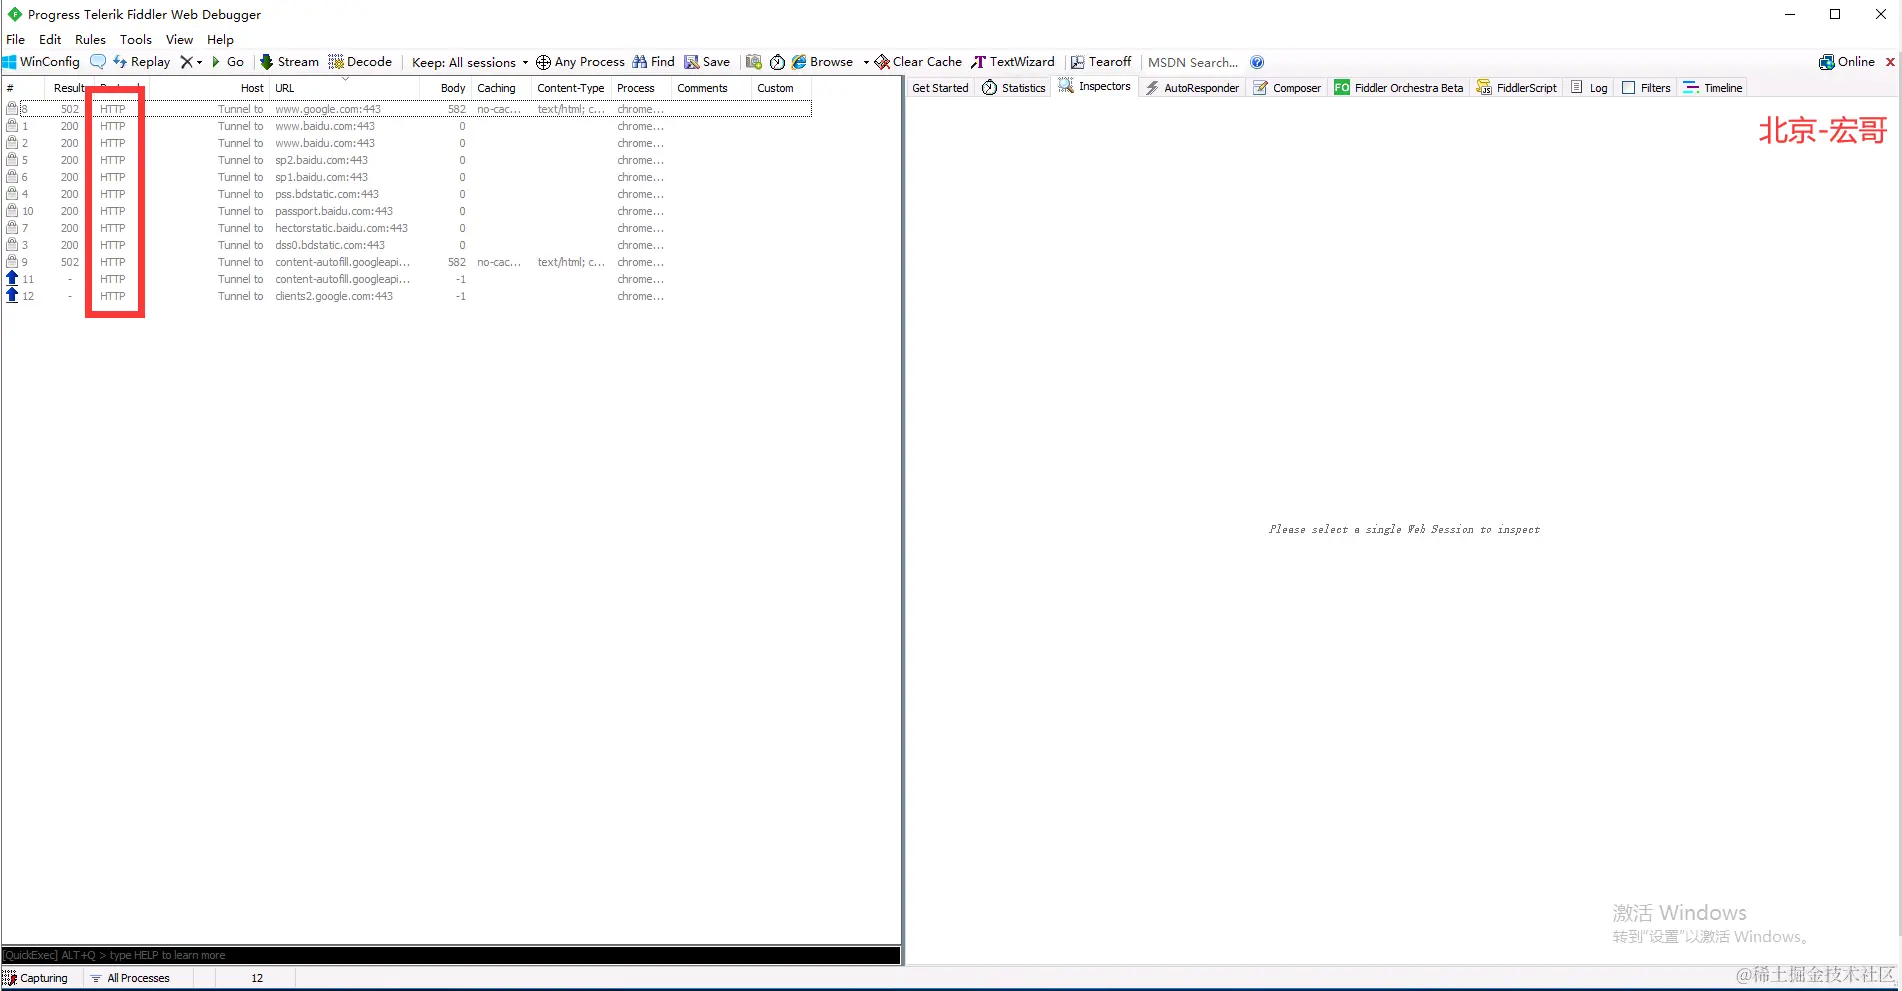Tick the Filters tab checkbox

[x=1628, y=88]
